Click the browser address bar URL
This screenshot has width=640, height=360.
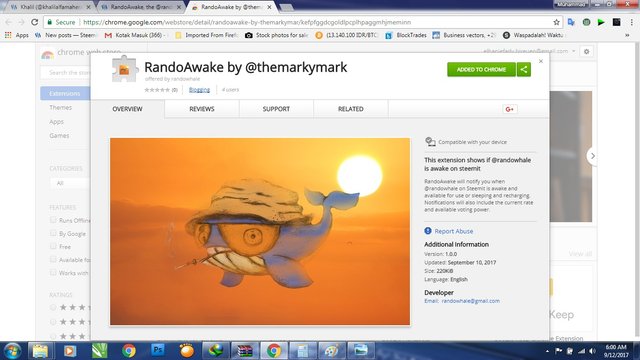(x=247, y=22)
